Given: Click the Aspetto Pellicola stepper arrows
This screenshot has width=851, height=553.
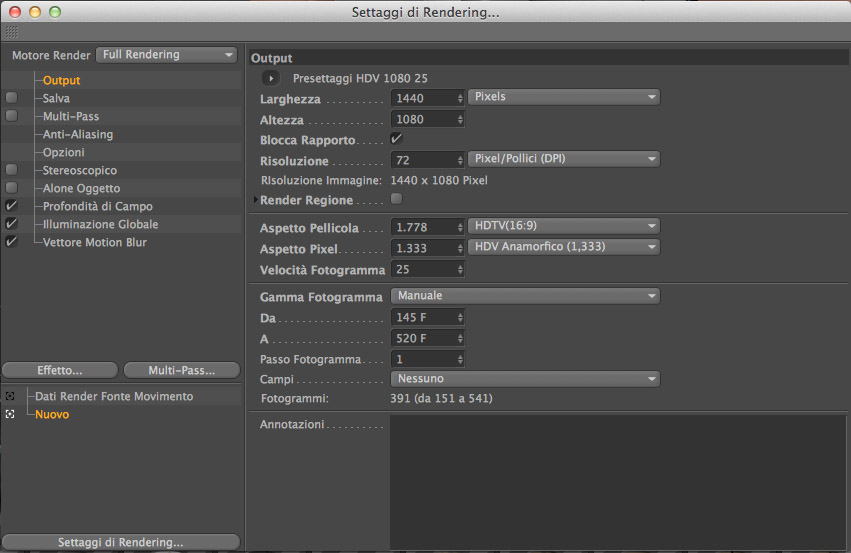Looking at the screenshot, I should point(460,227).
